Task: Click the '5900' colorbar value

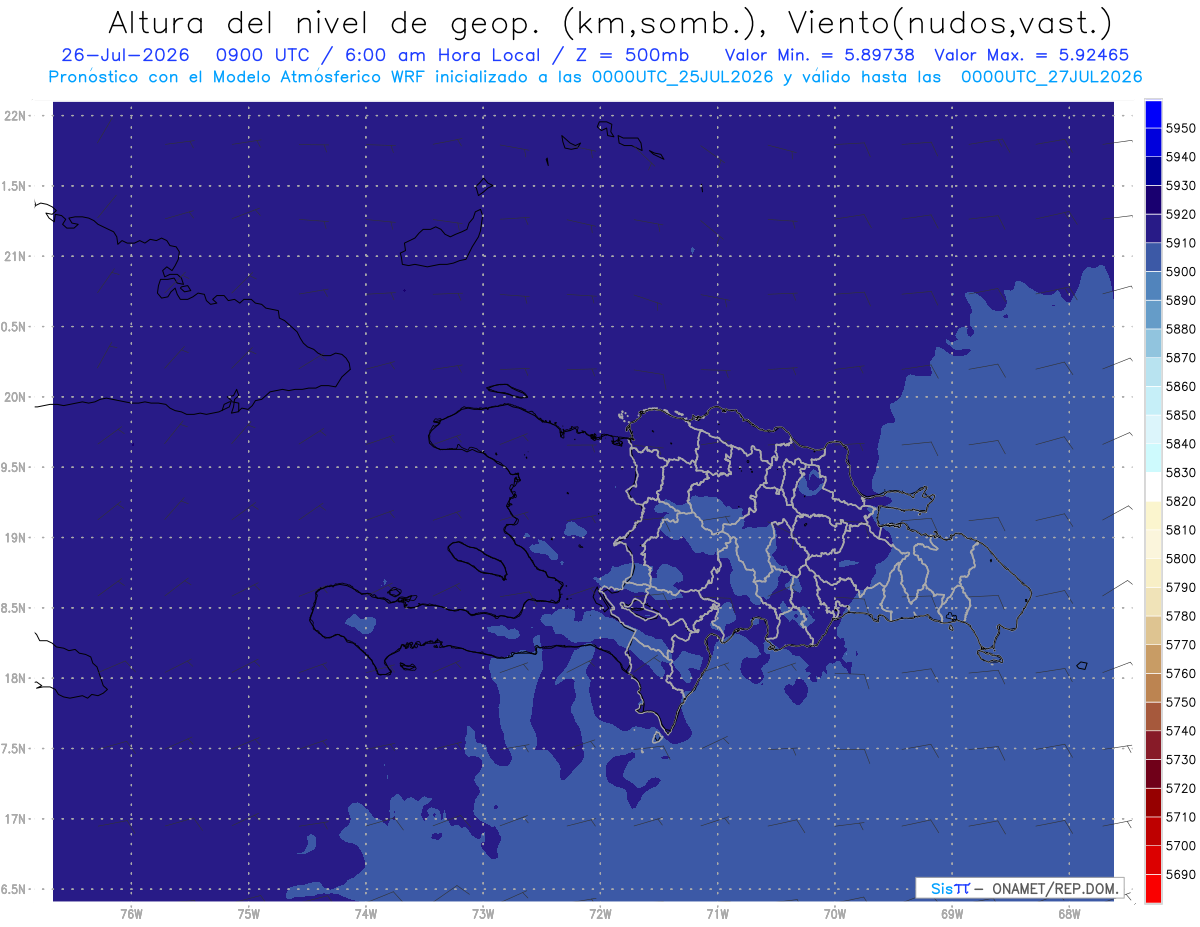Action: point(1180,271)
